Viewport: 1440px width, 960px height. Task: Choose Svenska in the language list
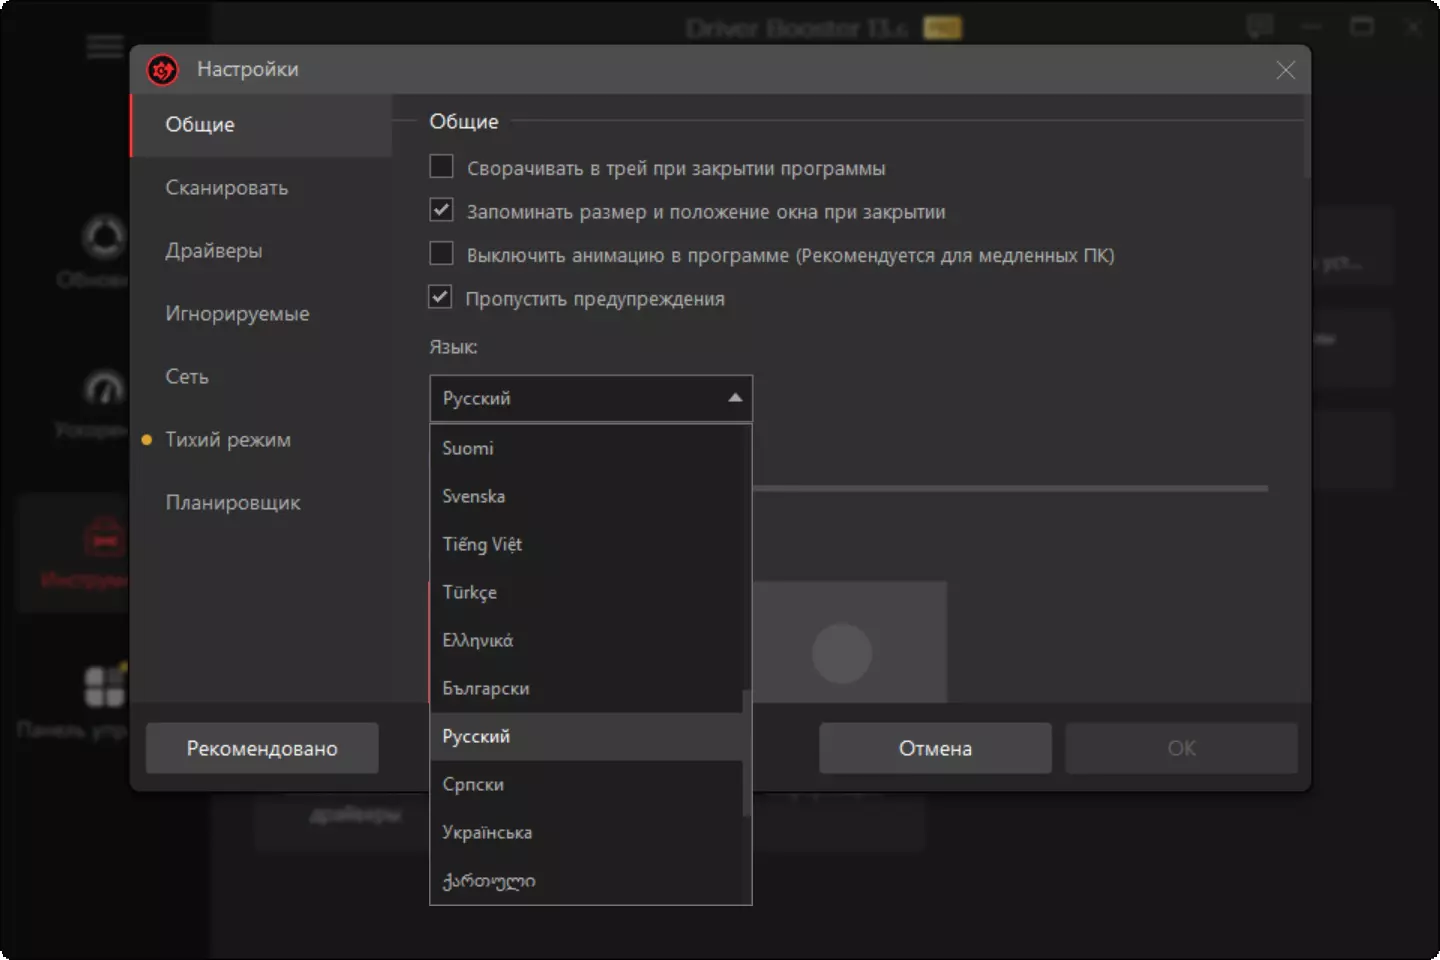pos(586,496)
